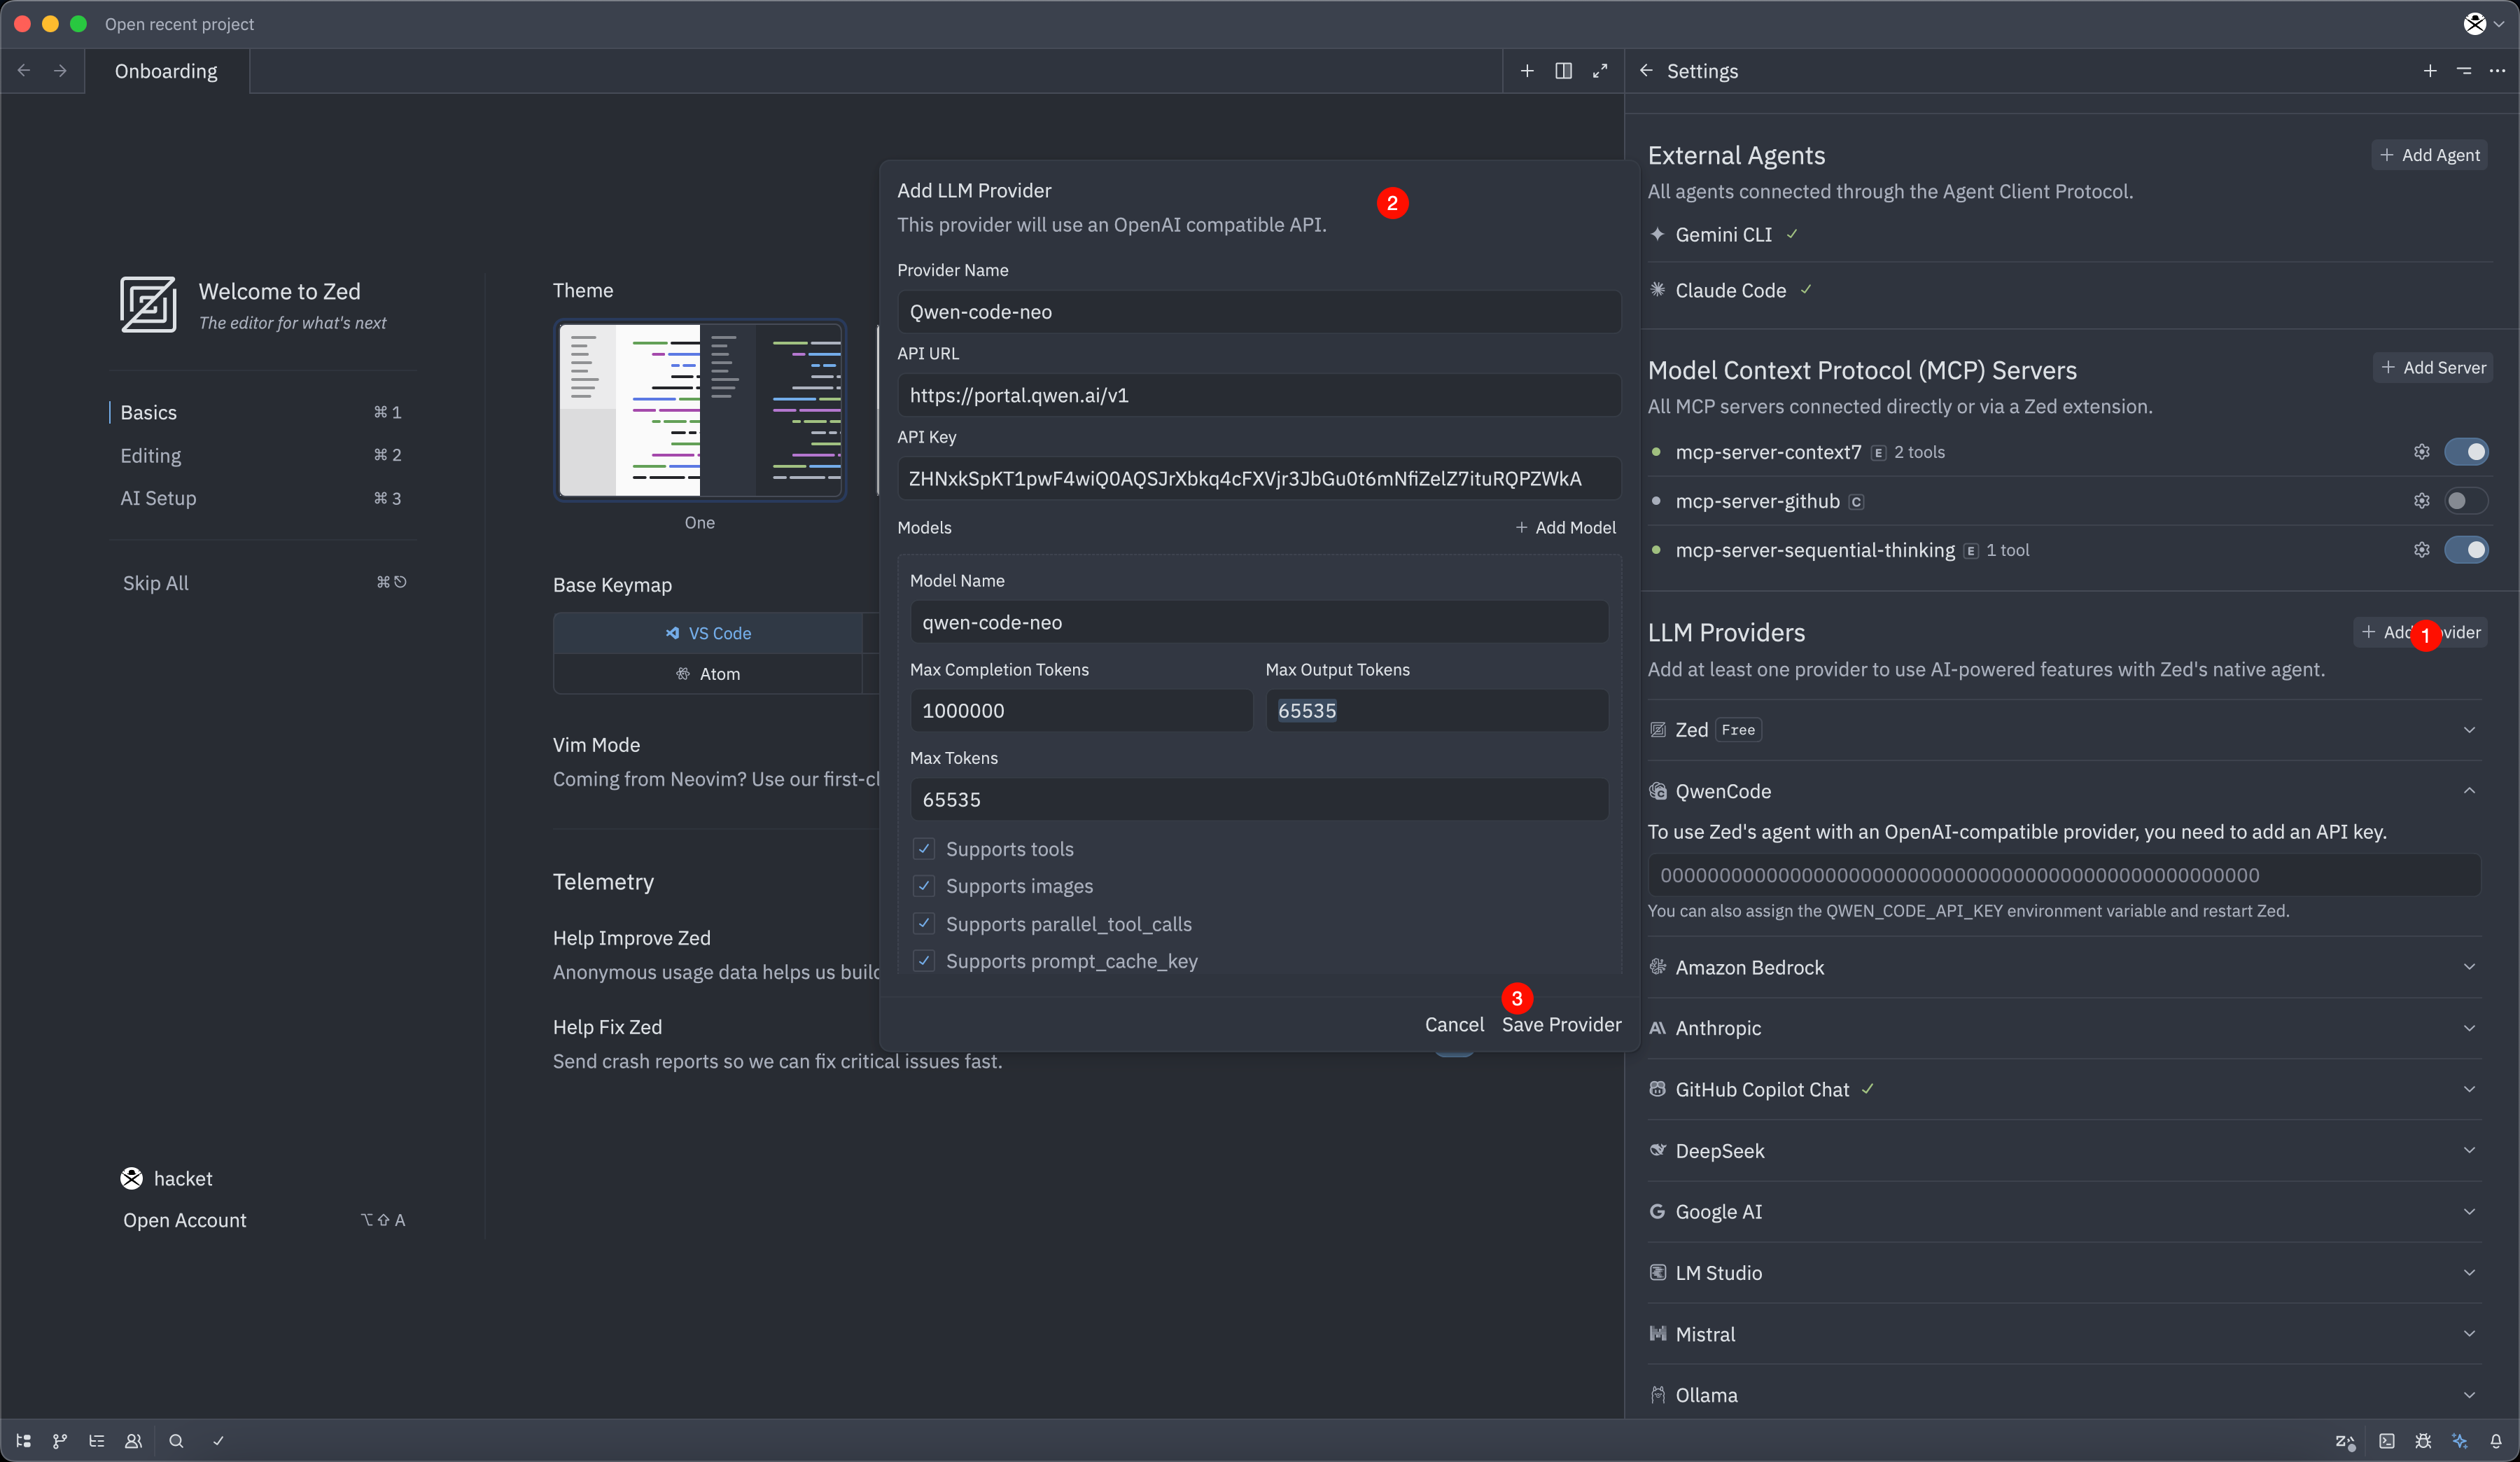Open the outline panel icon

(97, 1441)
